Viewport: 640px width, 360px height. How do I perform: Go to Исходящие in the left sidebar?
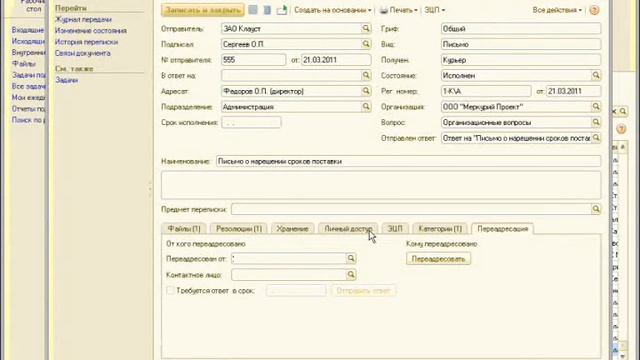[x=28, y=41]
